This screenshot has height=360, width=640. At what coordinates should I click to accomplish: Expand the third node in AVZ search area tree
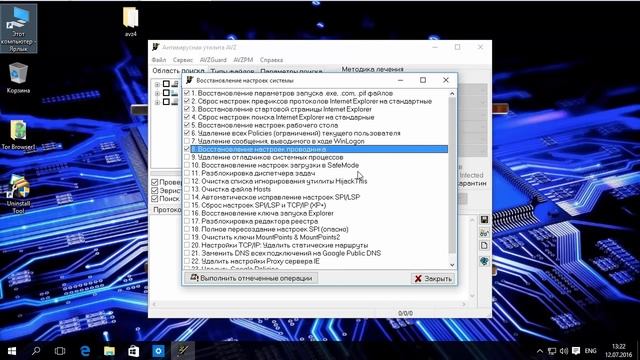coord(157,102)
